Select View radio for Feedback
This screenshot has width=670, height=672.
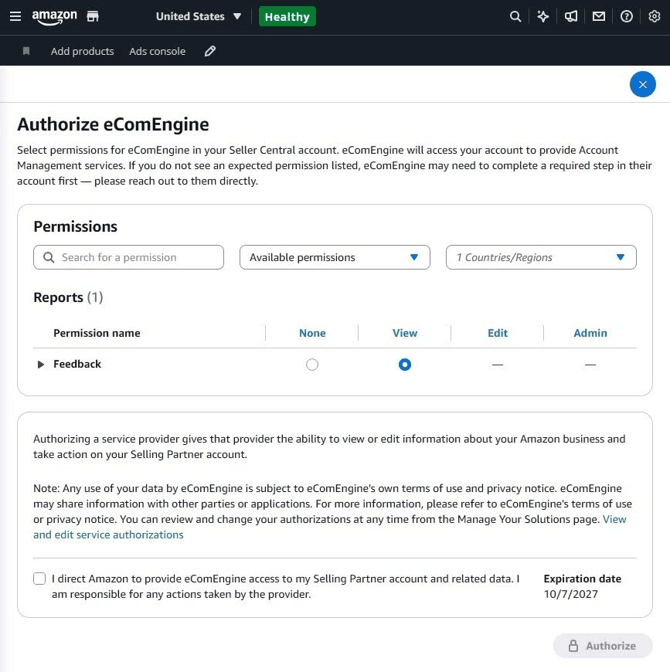[x=405, y=364]
